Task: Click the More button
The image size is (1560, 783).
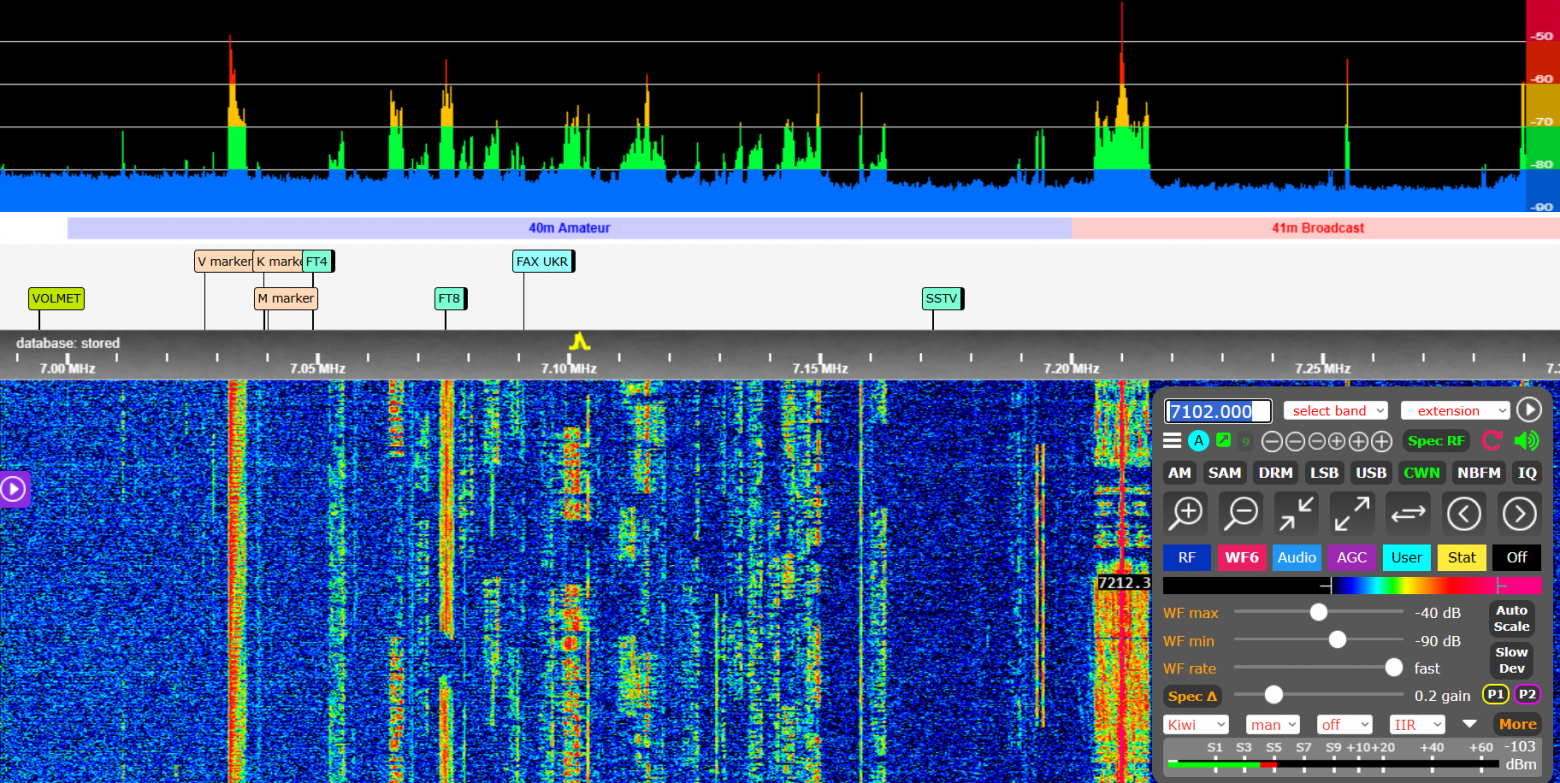Action: coord(1518,724)
